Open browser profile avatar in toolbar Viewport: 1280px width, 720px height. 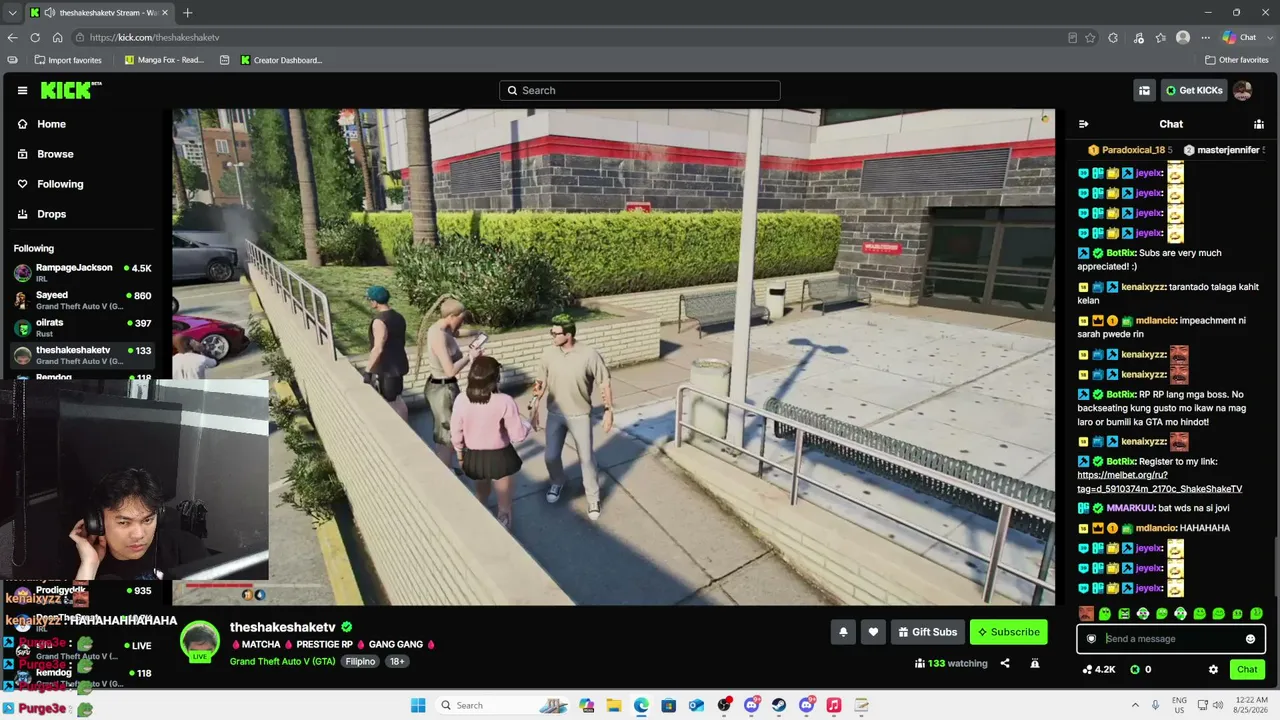pyautogui.click(x=1183, y=38)
